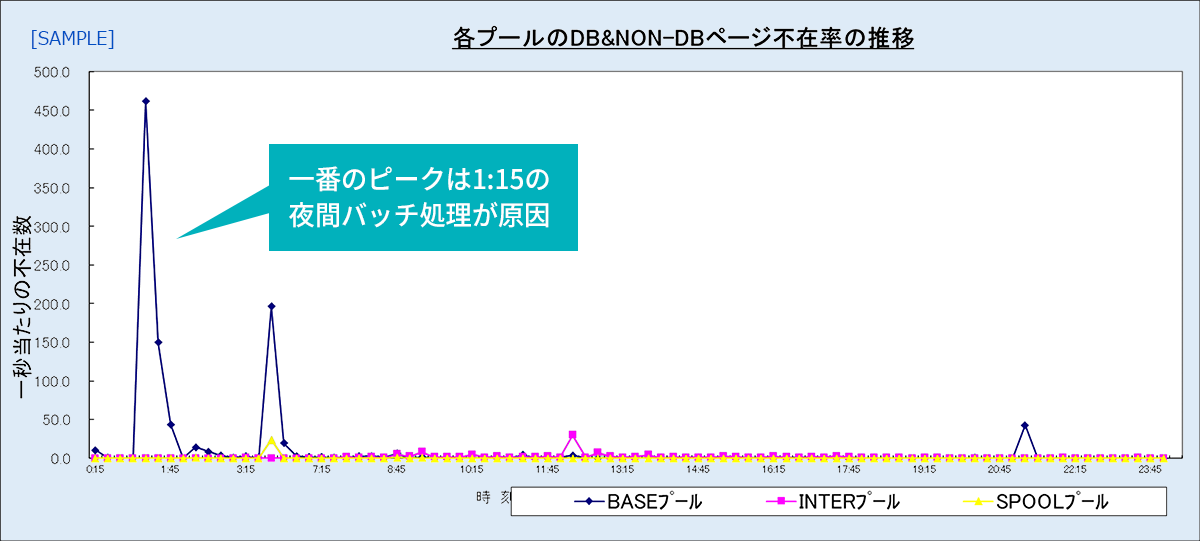
Task: Click the BASE data point near 195
Action: click(271, 307)
